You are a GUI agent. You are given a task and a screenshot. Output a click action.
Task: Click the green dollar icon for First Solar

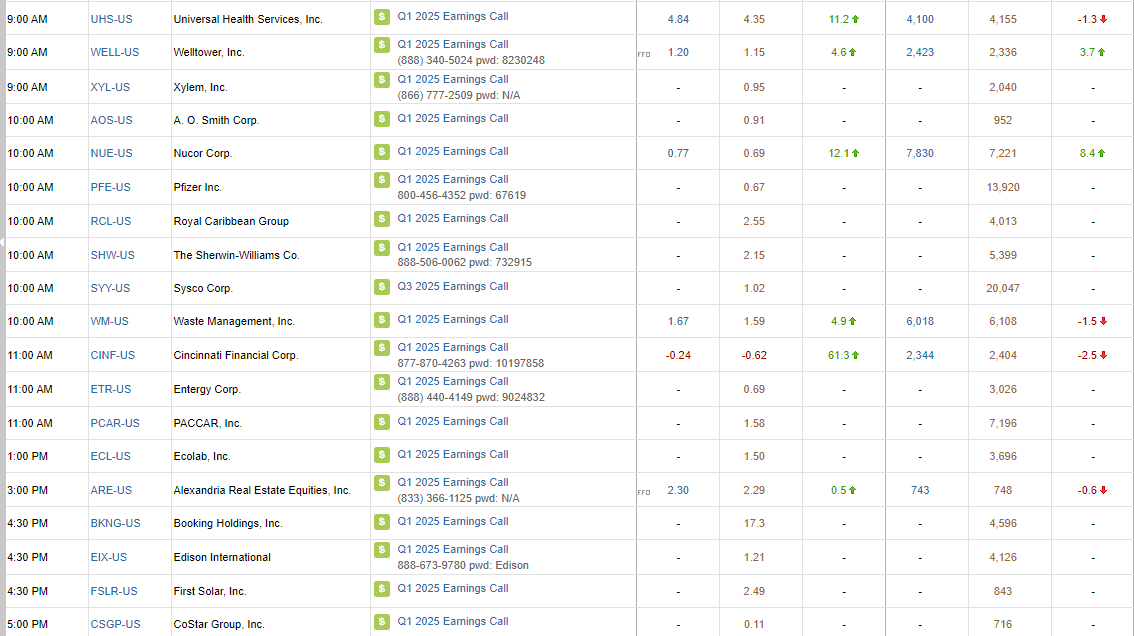click(382, 588)
